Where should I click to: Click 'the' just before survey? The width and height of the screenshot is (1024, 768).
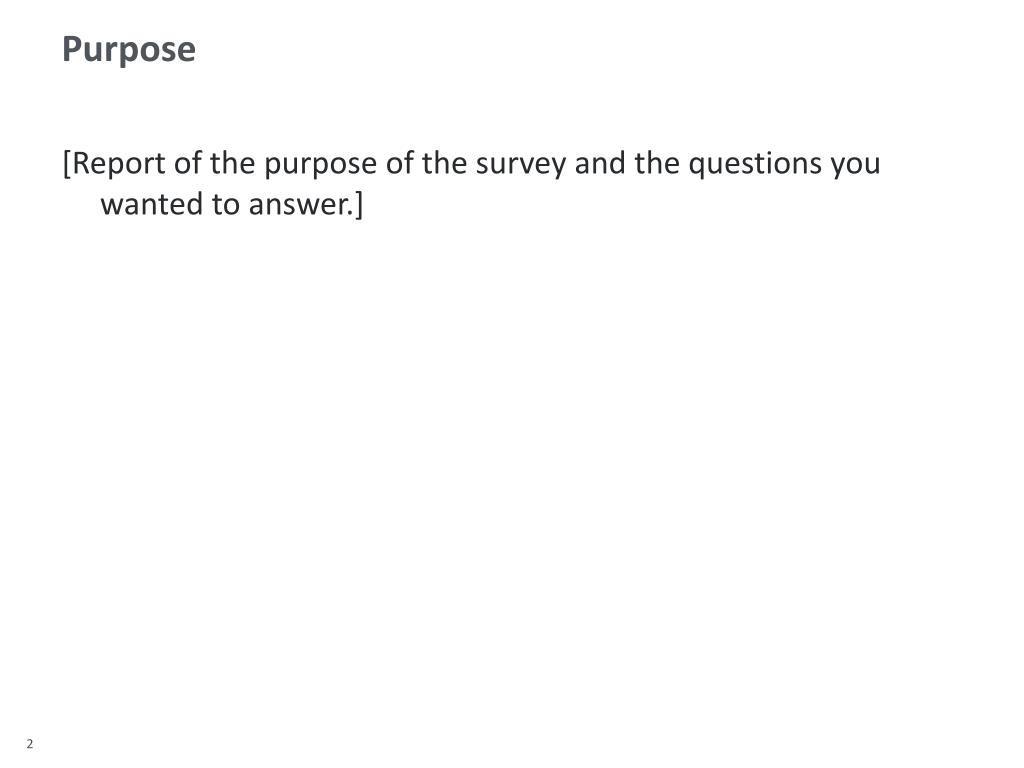444,163
